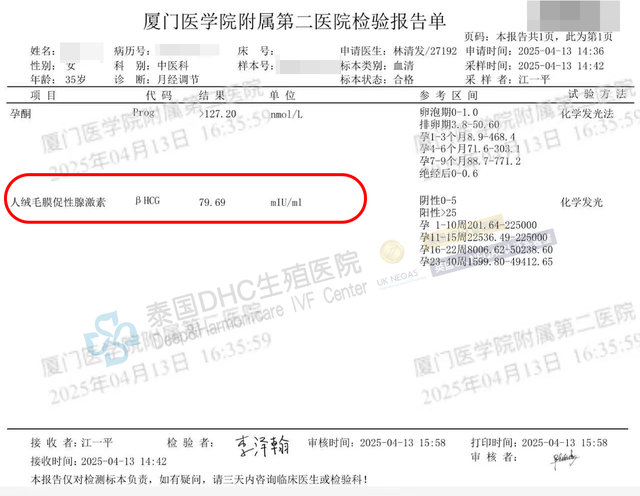Click the HCG result value 79.69
Viewport: 640px width, 496px height.
point(213,202)
